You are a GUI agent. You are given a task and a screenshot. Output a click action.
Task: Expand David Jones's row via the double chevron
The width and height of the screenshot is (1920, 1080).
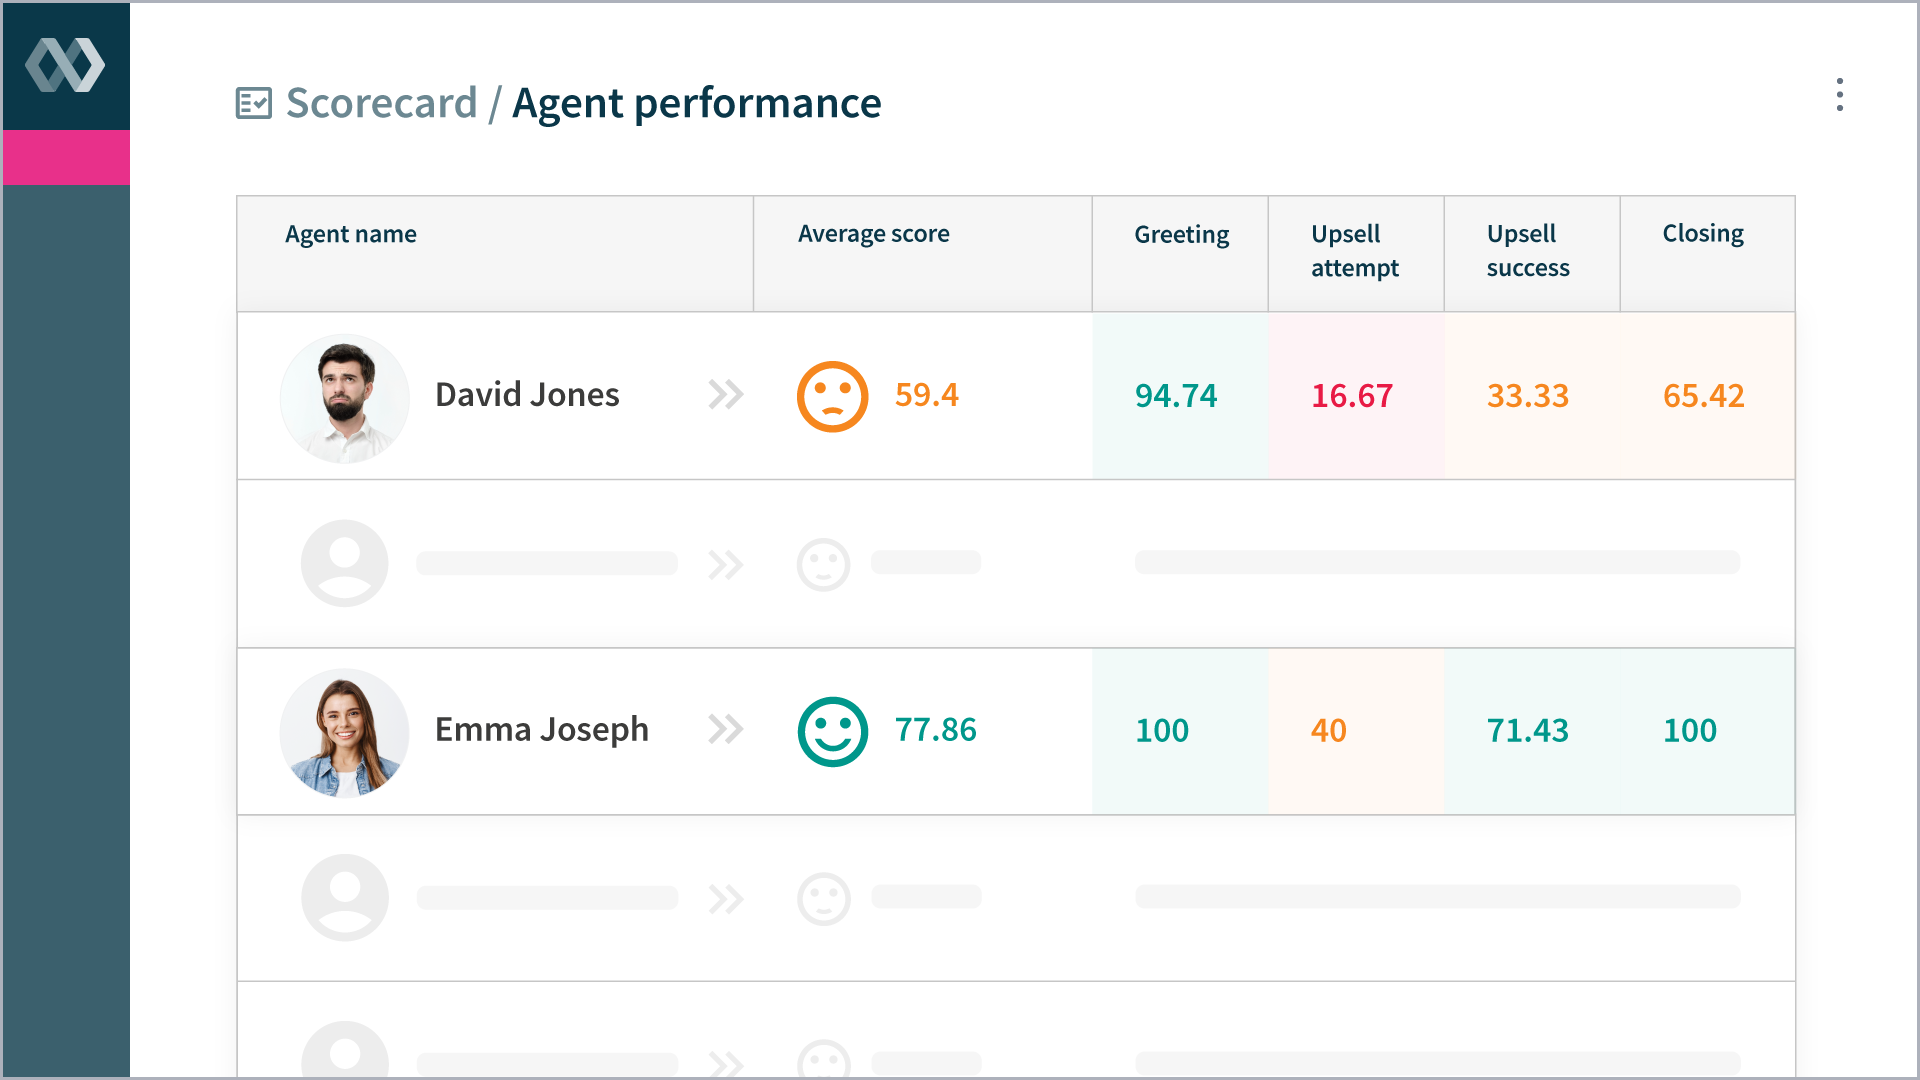727,395
